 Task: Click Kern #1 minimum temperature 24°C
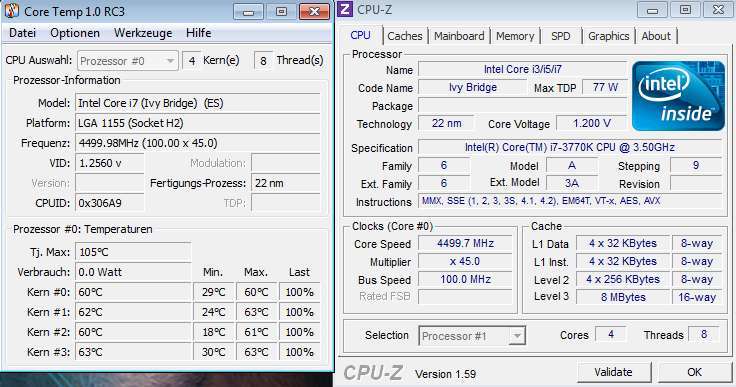[214, 312]
